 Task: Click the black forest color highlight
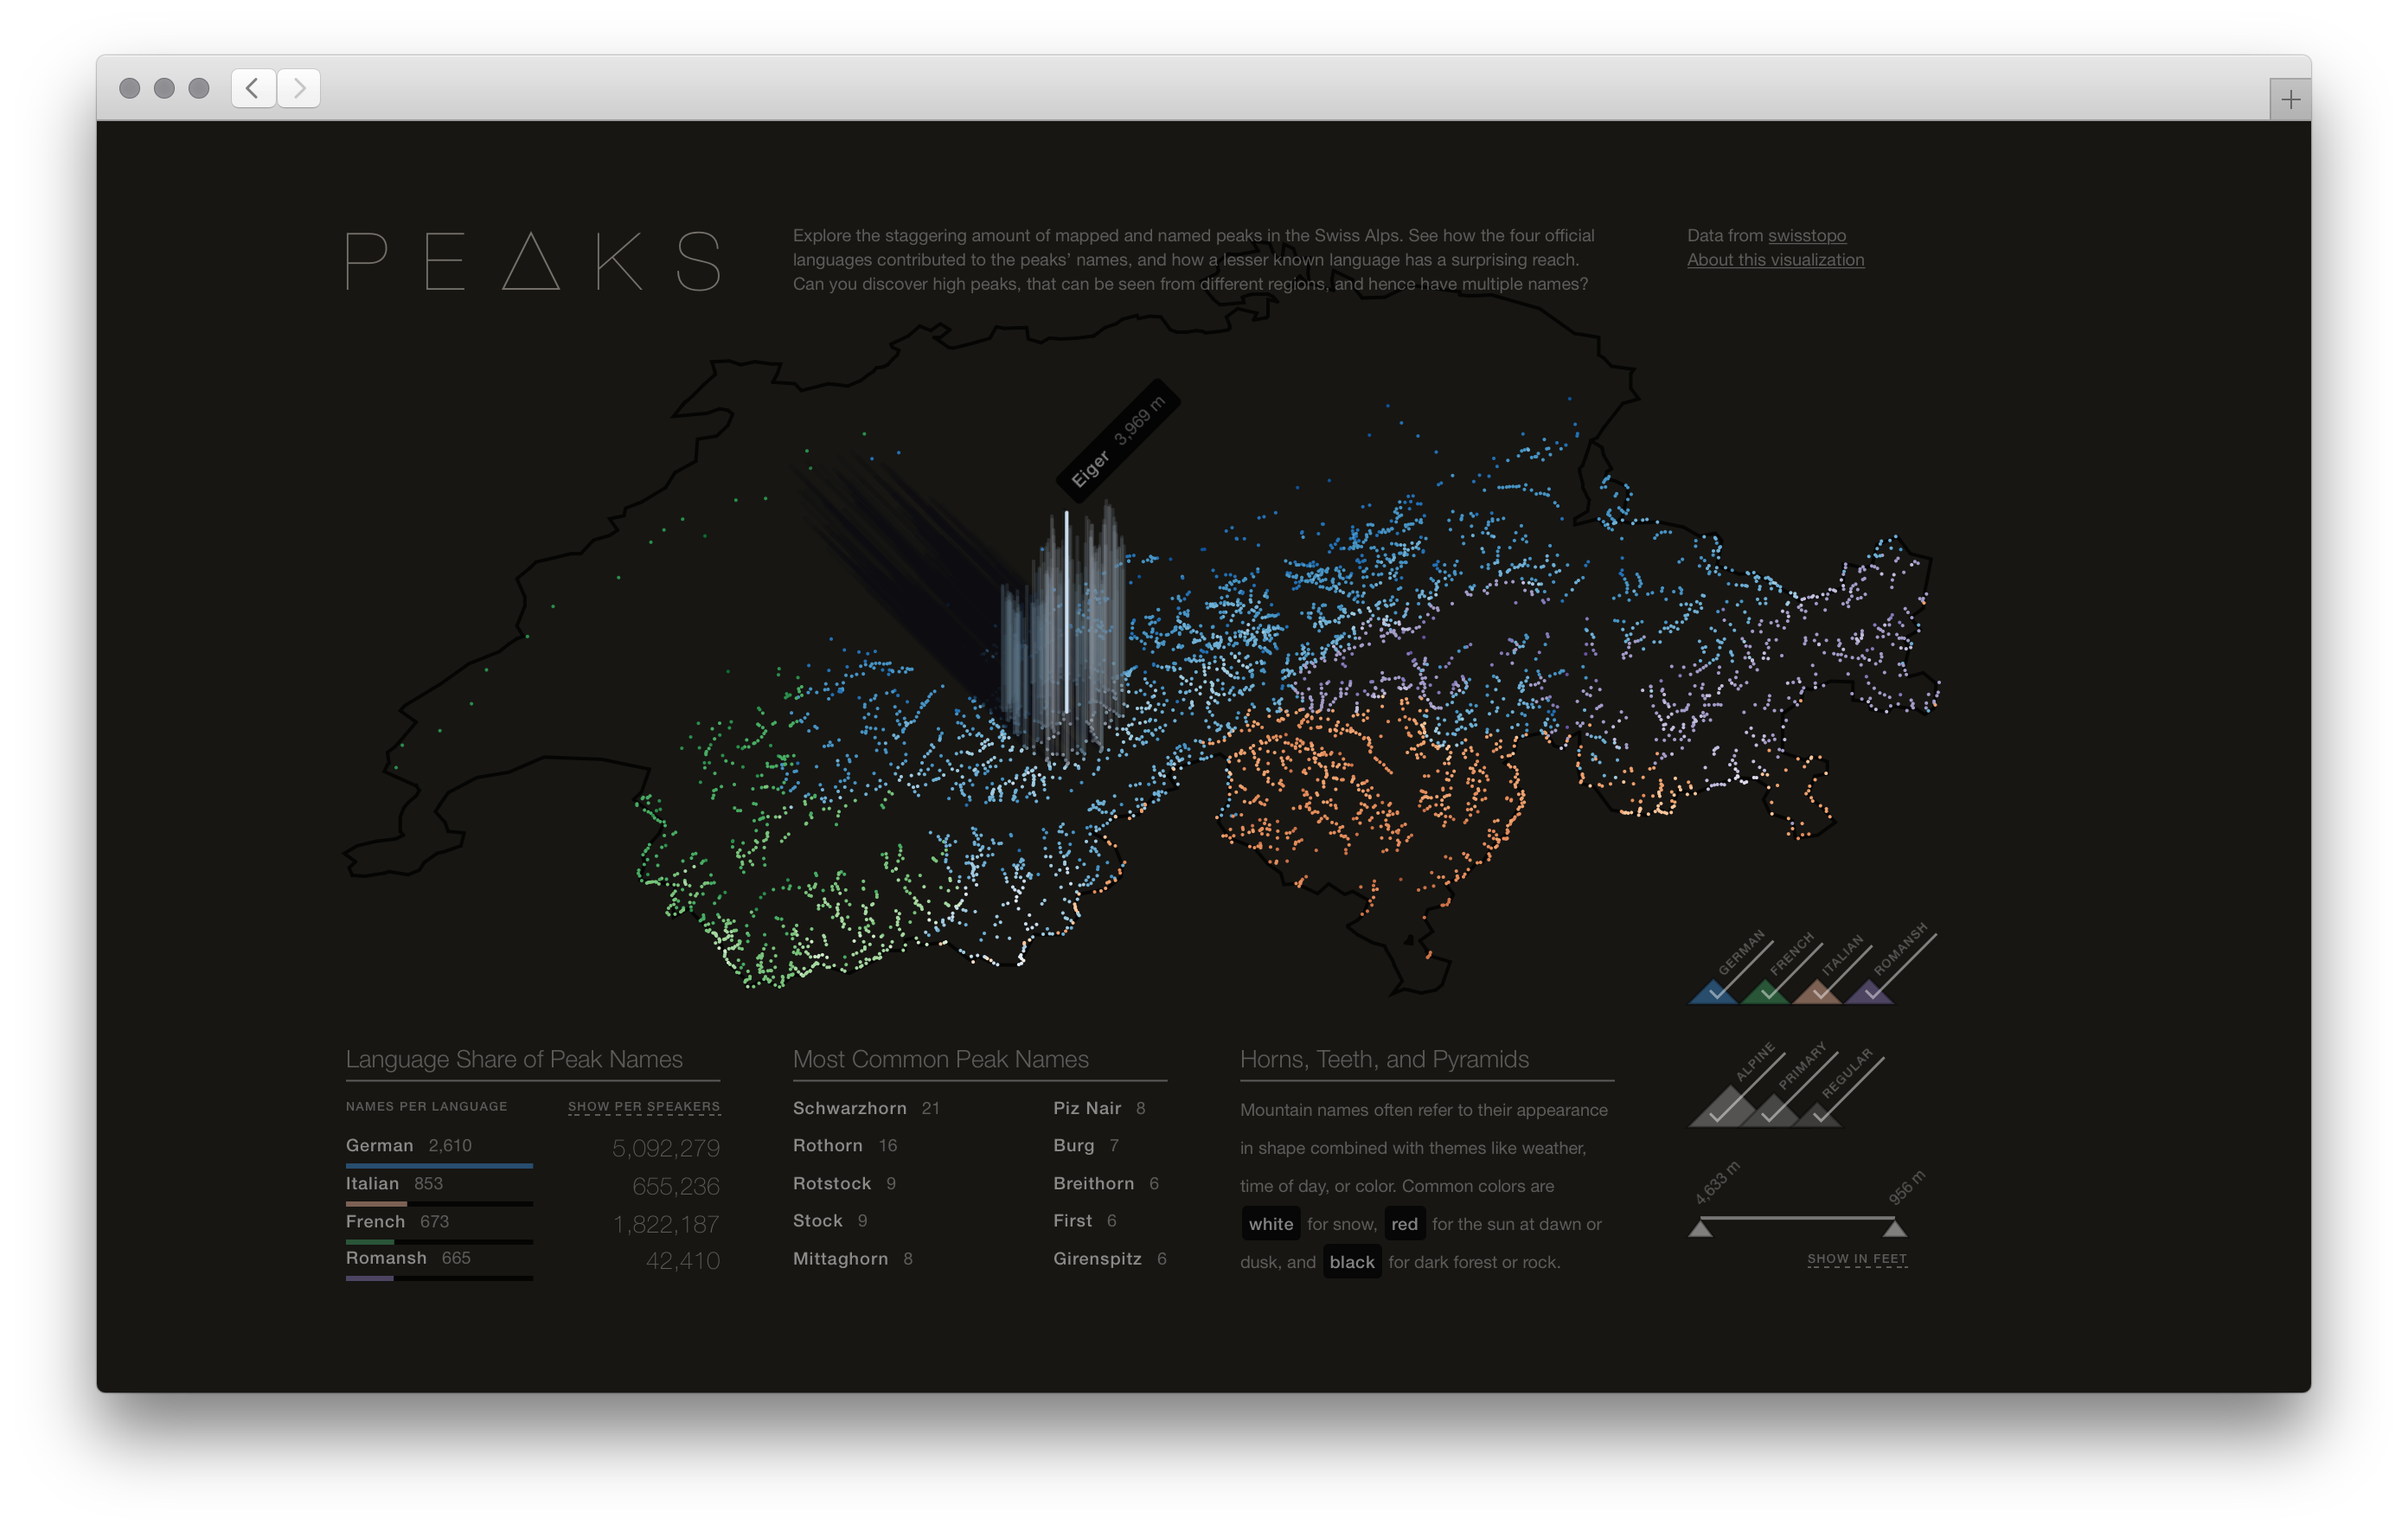1352,1261
